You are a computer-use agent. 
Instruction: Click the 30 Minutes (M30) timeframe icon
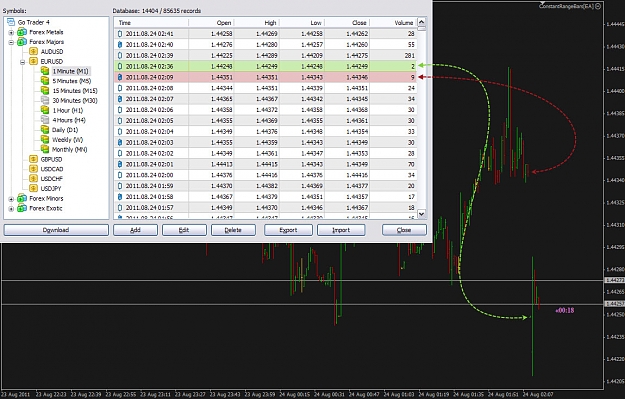[45, 100]
